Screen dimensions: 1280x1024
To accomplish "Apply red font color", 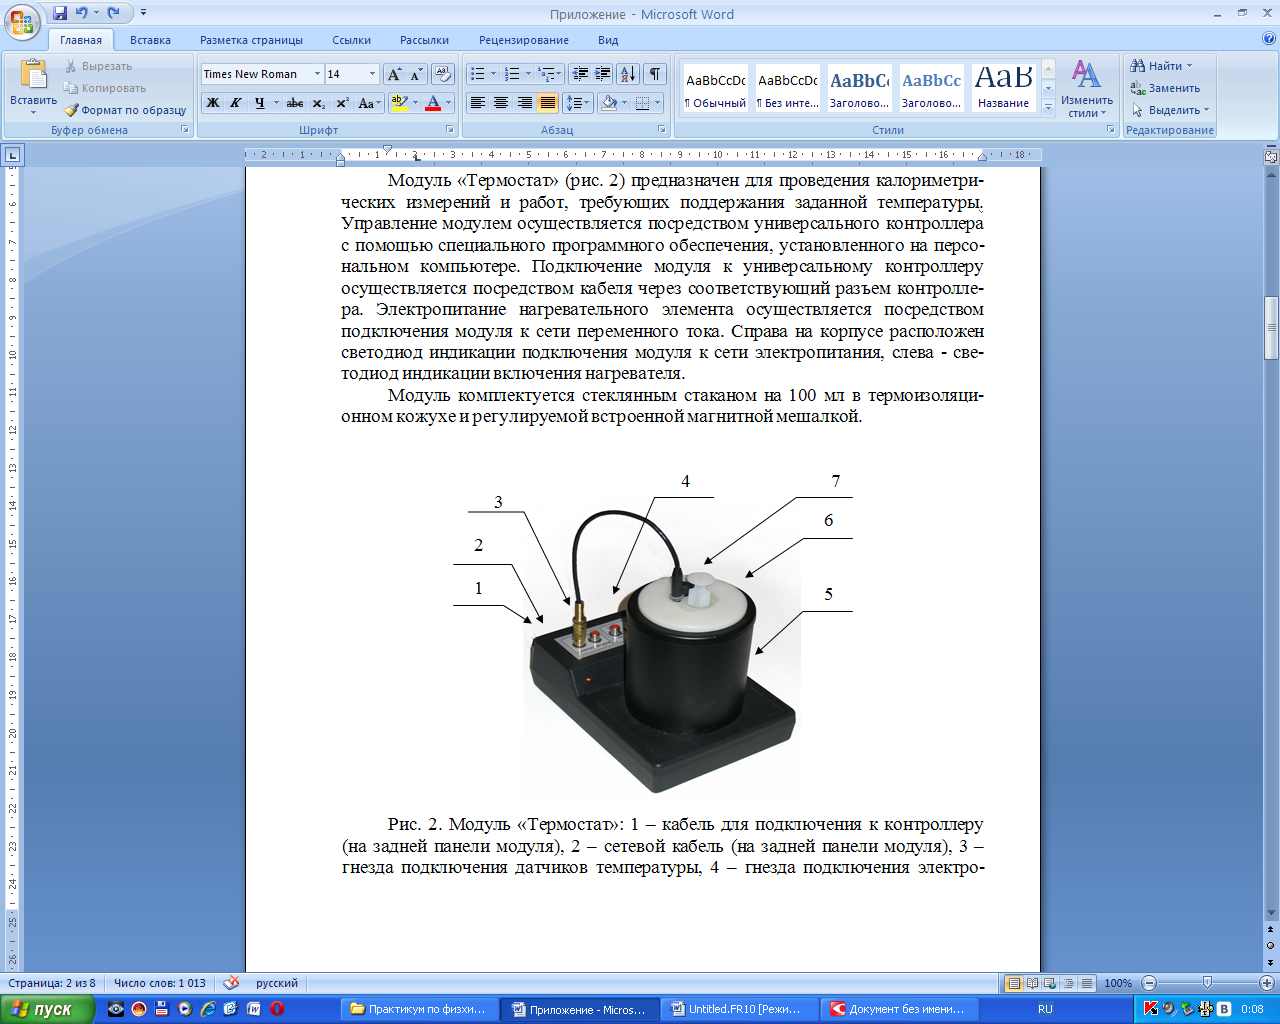I will (433, 102).
